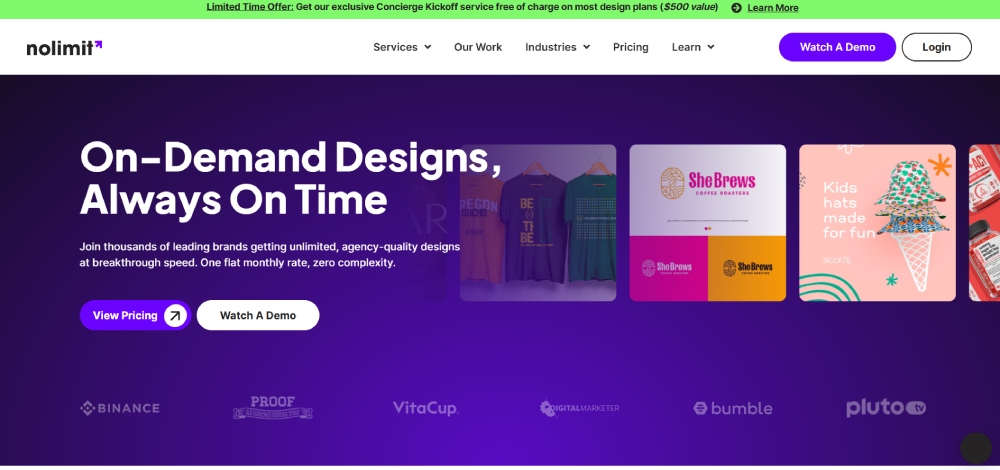Viewport: 1000px width, 470px height.
Task: Expand the Learn dropdown menu
Action: [x=693, y=47]
